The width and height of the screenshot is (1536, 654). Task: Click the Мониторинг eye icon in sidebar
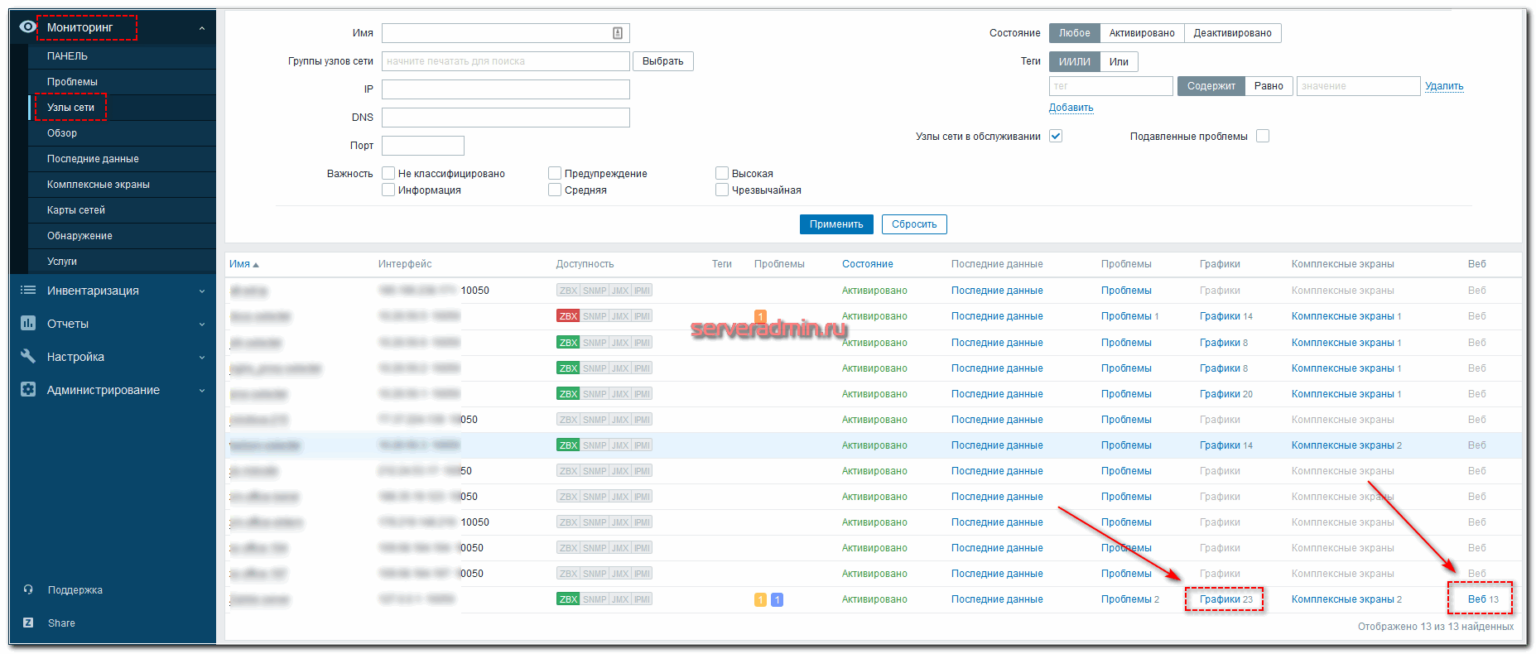(27, 27)
